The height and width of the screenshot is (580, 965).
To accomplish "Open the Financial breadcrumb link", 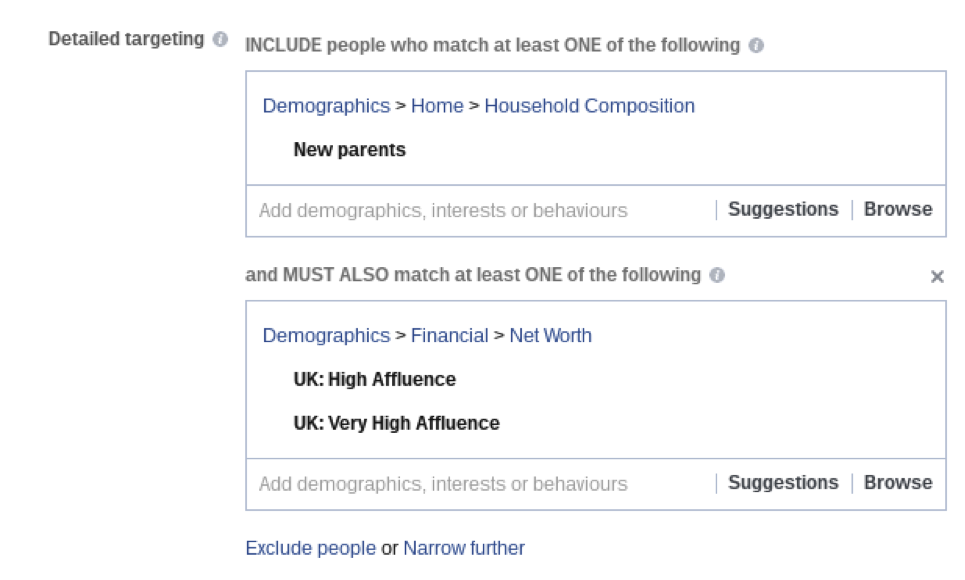I will coord(449,336).
